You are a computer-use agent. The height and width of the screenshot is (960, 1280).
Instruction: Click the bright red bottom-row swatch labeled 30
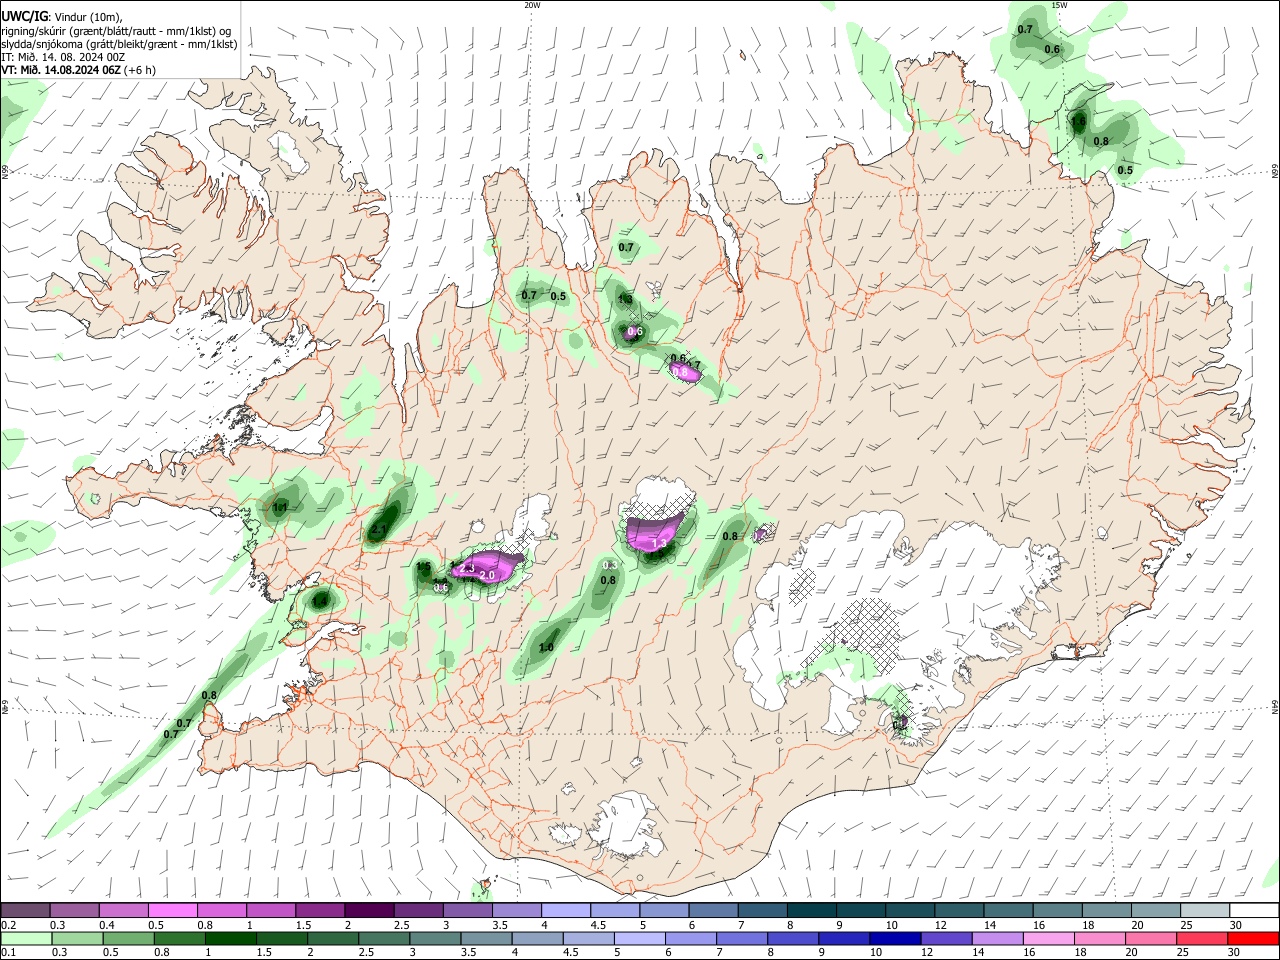1252,938
